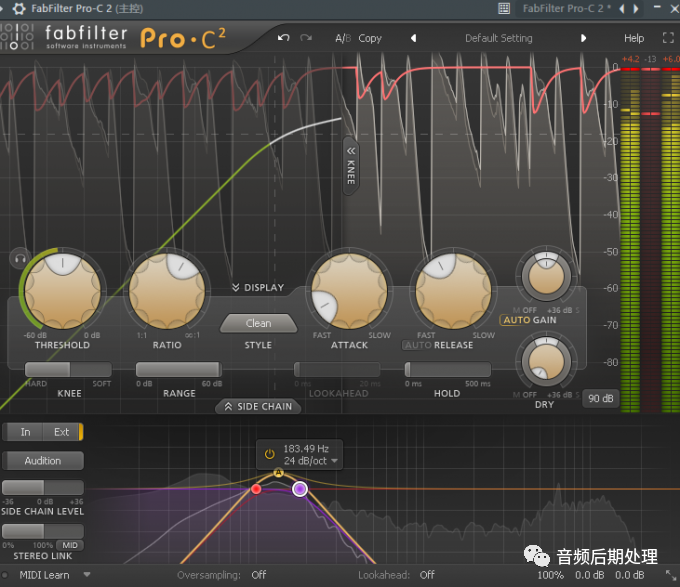The width and height of the screenshot is (680, 587).
Task: Bypass the side chain filter band power icon
Action: tap(270, 454)
